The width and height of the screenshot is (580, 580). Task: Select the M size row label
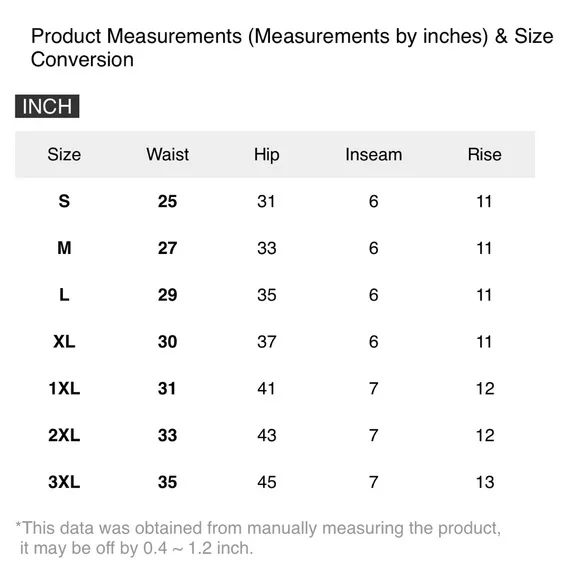(64, 248)
